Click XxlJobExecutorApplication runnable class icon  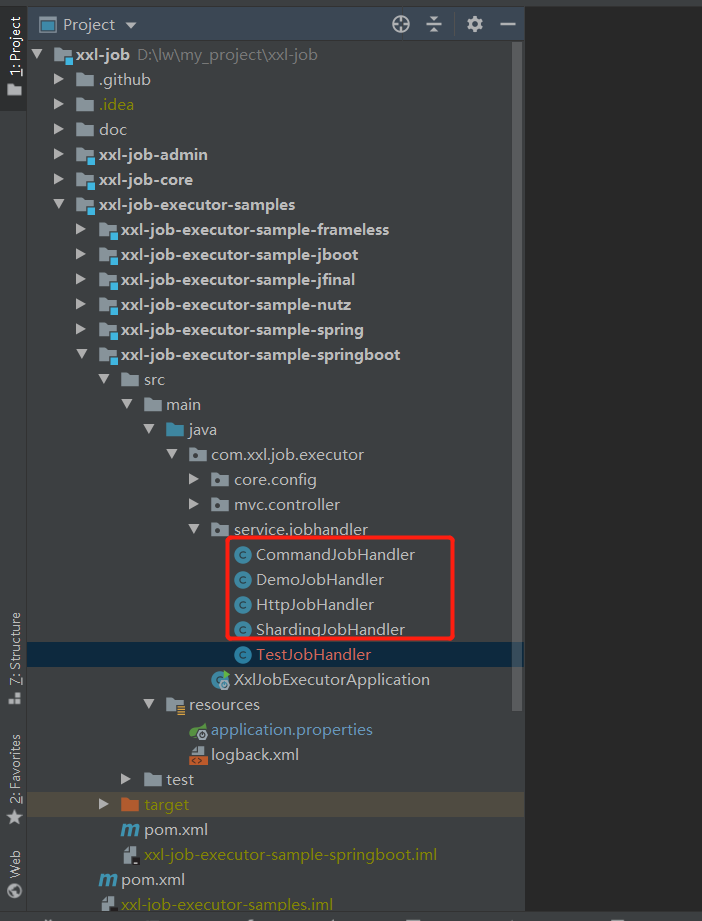tap(221, 680)
